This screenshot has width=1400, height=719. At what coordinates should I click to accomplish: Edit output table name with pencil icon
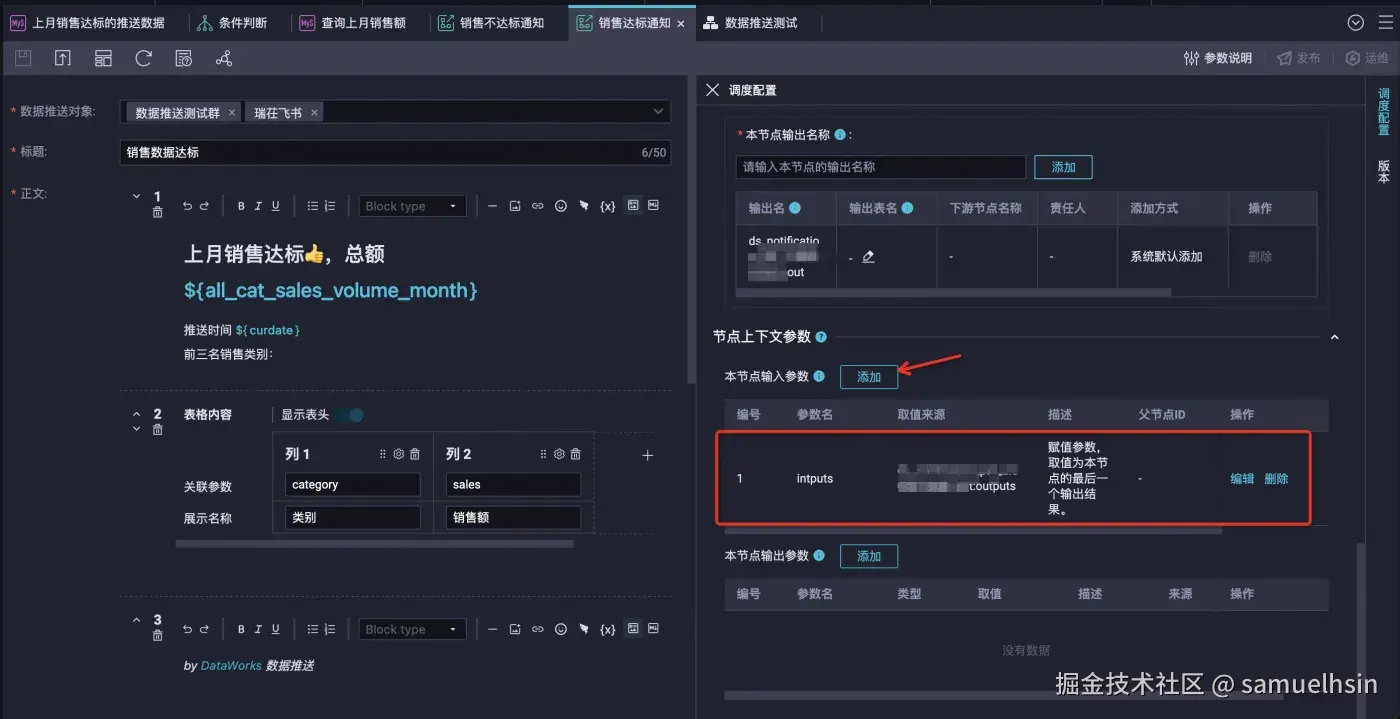pos(868,257)
